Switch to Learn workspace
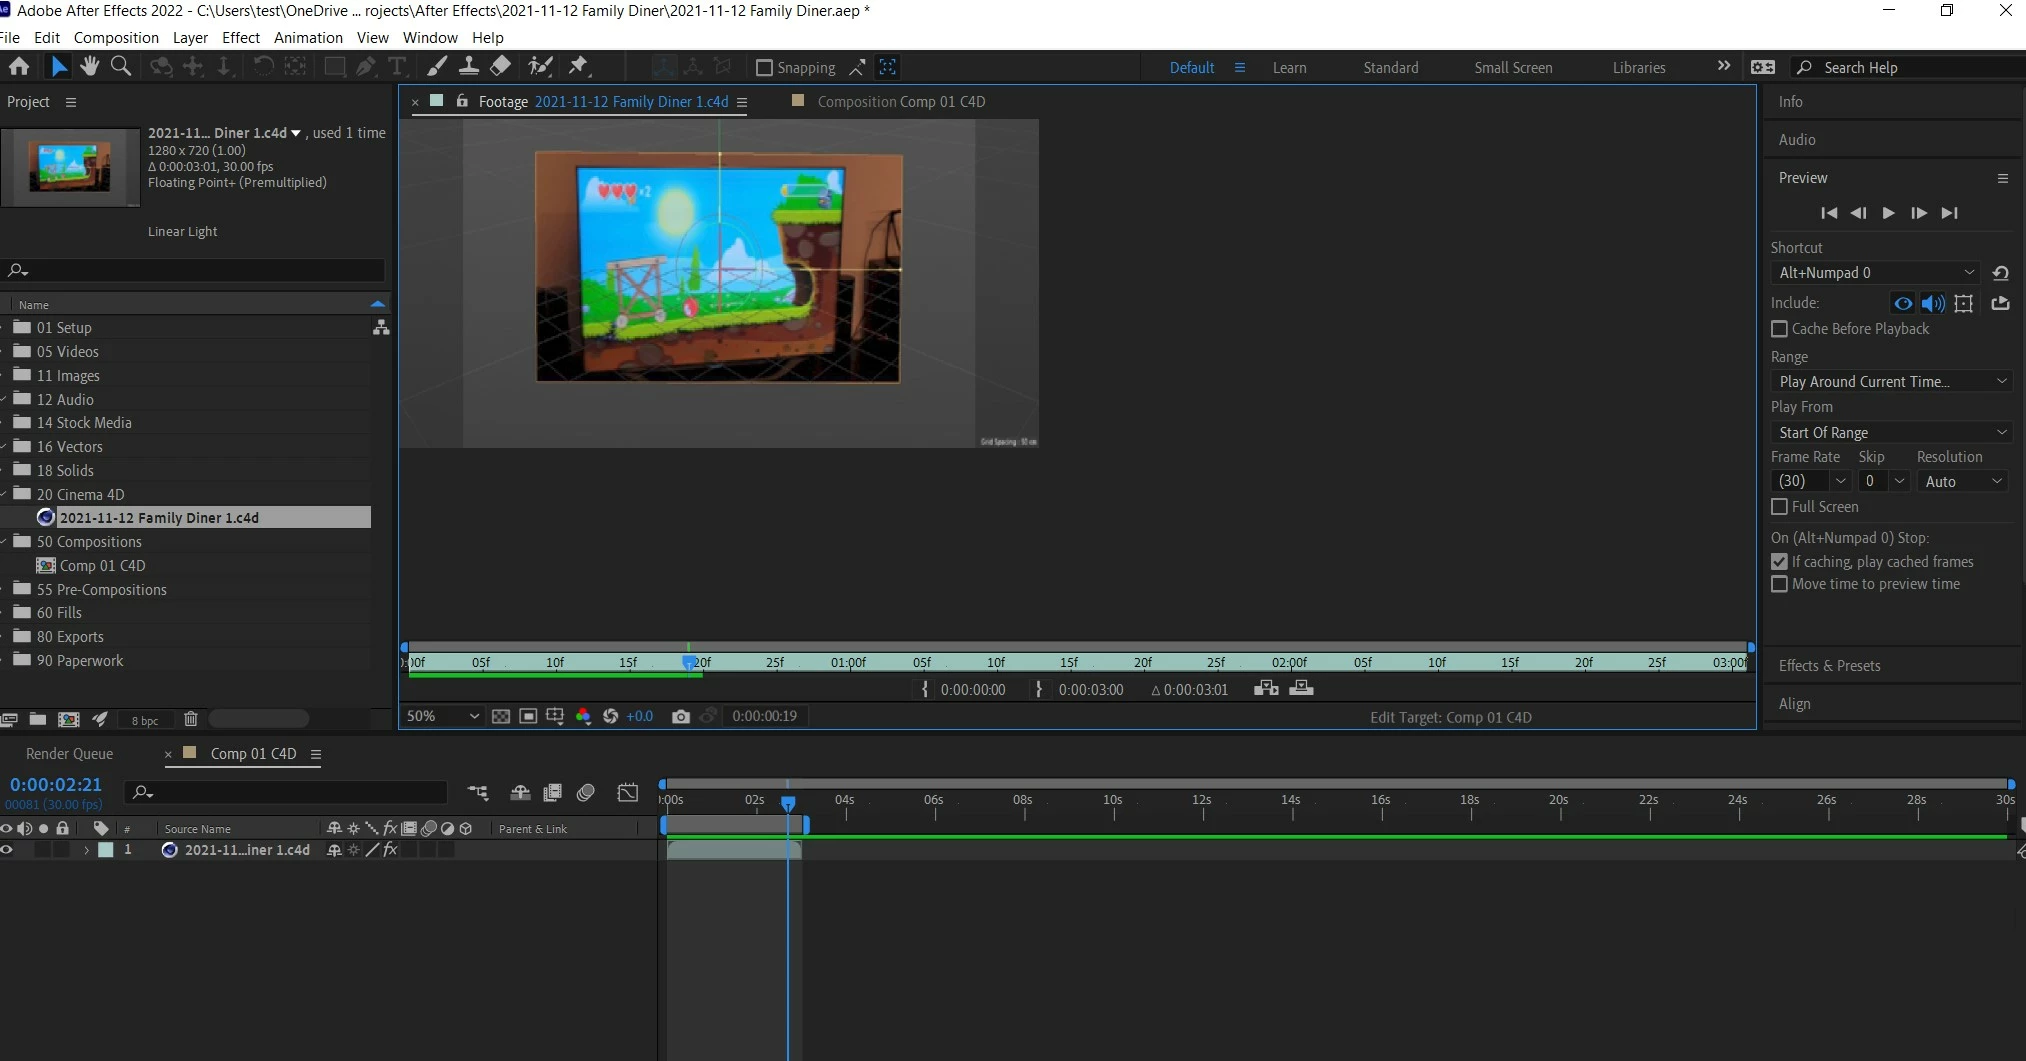The height and width of the screenshot is (1061, 2026). tap(1289, 68)
